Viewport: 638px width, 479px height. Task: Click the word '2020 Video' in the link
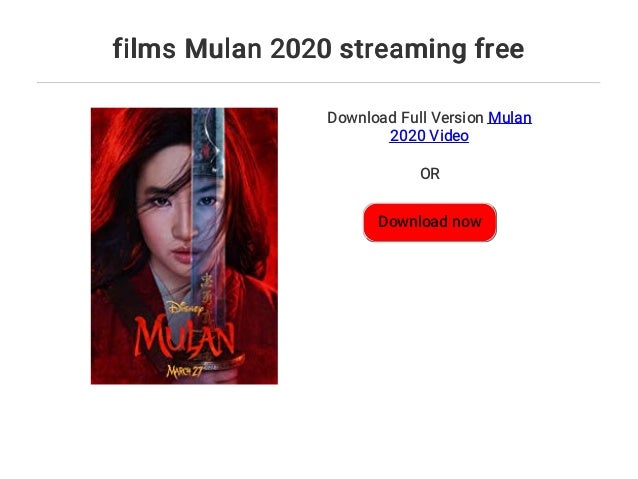[x=429, y=136]
